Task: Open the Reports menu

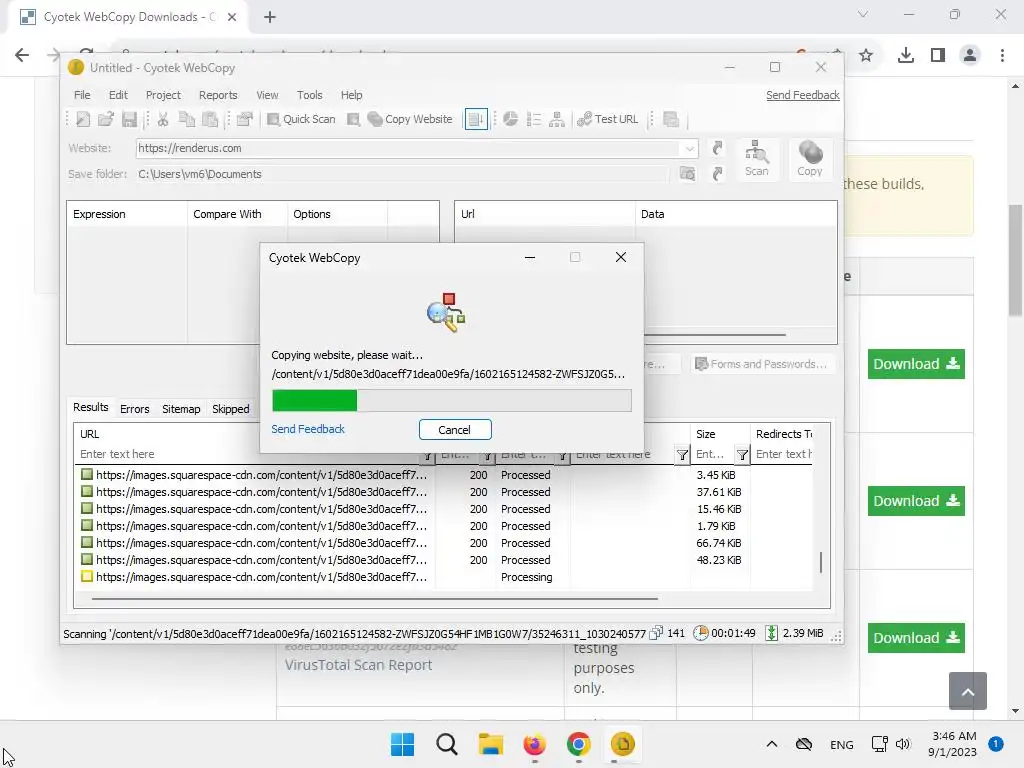Action: click(218, 95)
